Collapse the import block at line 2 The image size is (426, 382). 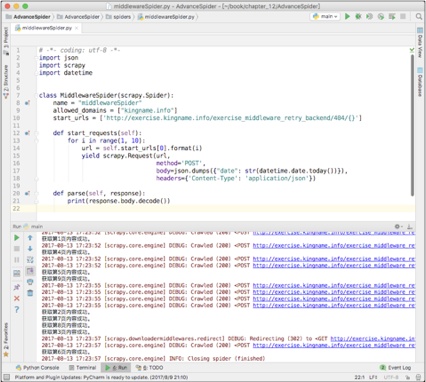click(x=36, y=58)
